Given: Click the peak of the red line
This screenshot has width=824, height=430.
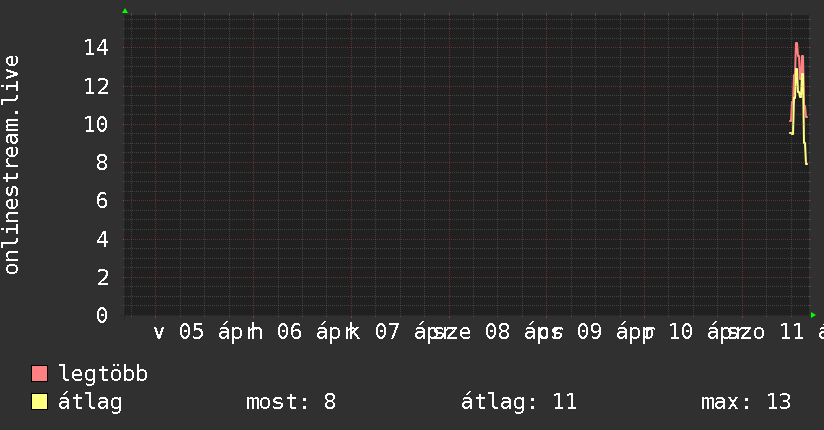Looking at the screenshot, I should click(796, 43).
